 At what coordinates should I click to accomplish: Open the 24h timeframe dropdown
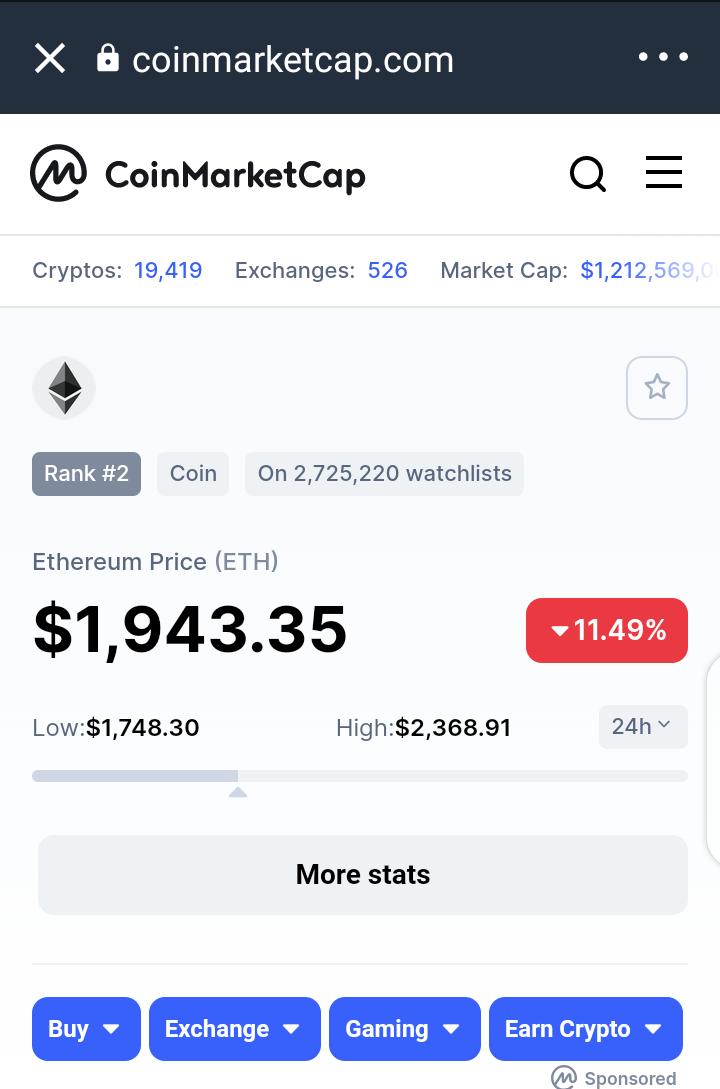(x=643, y=727)
